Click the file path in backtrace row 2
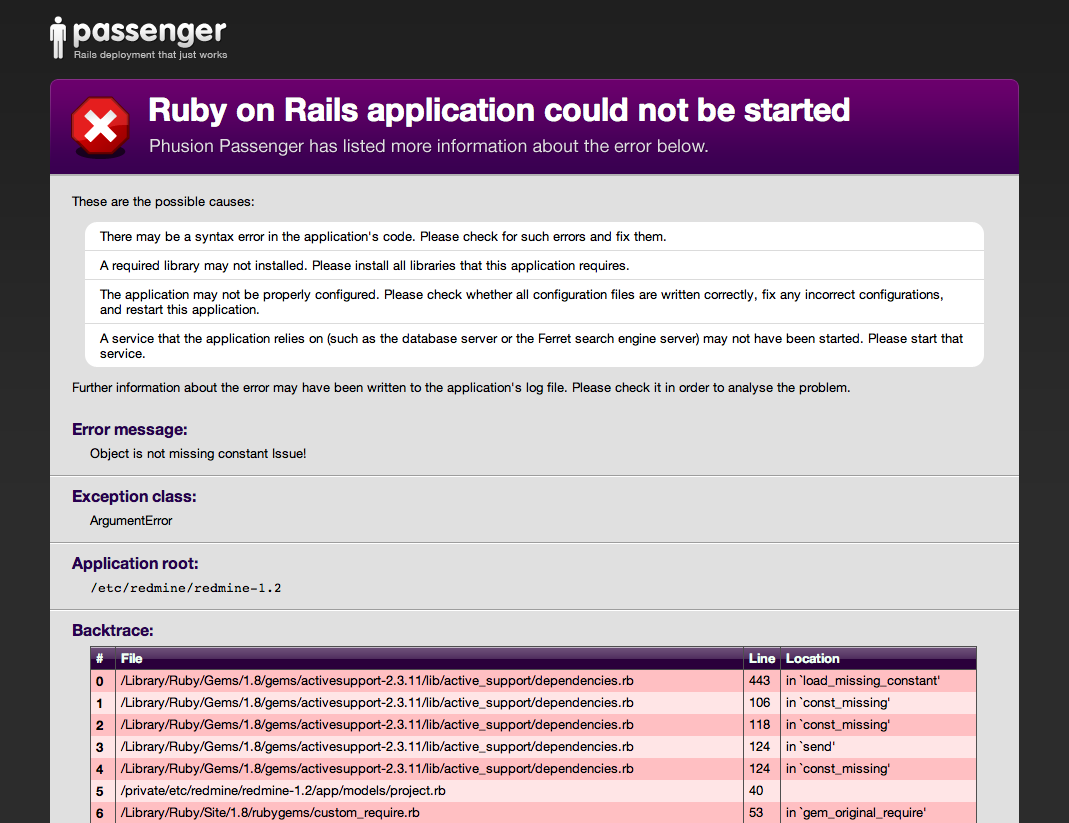The width and height of the screenshot is (1069, 823). (x=377, y=725)
